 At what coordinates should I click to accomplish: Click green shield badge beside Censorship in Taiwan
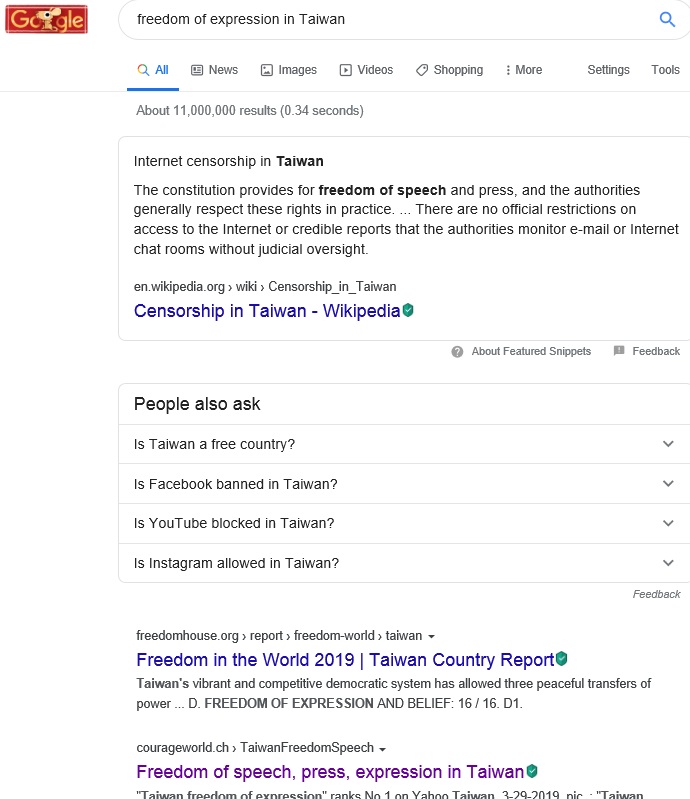pyautogui.click(x=408, y=310)
